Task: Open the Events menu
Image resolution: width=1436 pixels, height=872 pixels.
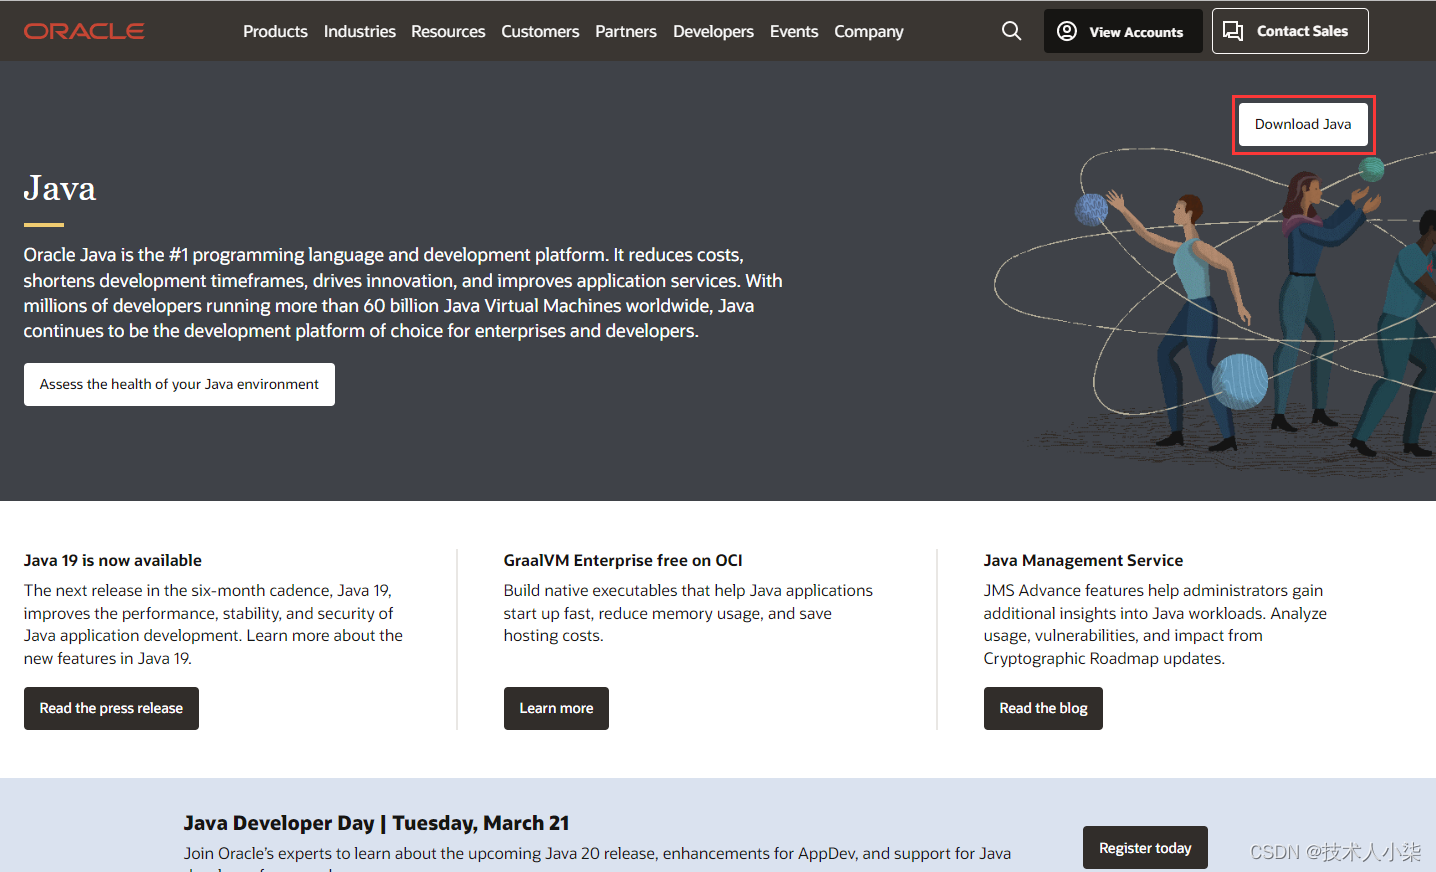Action: [x=794, y=31]
